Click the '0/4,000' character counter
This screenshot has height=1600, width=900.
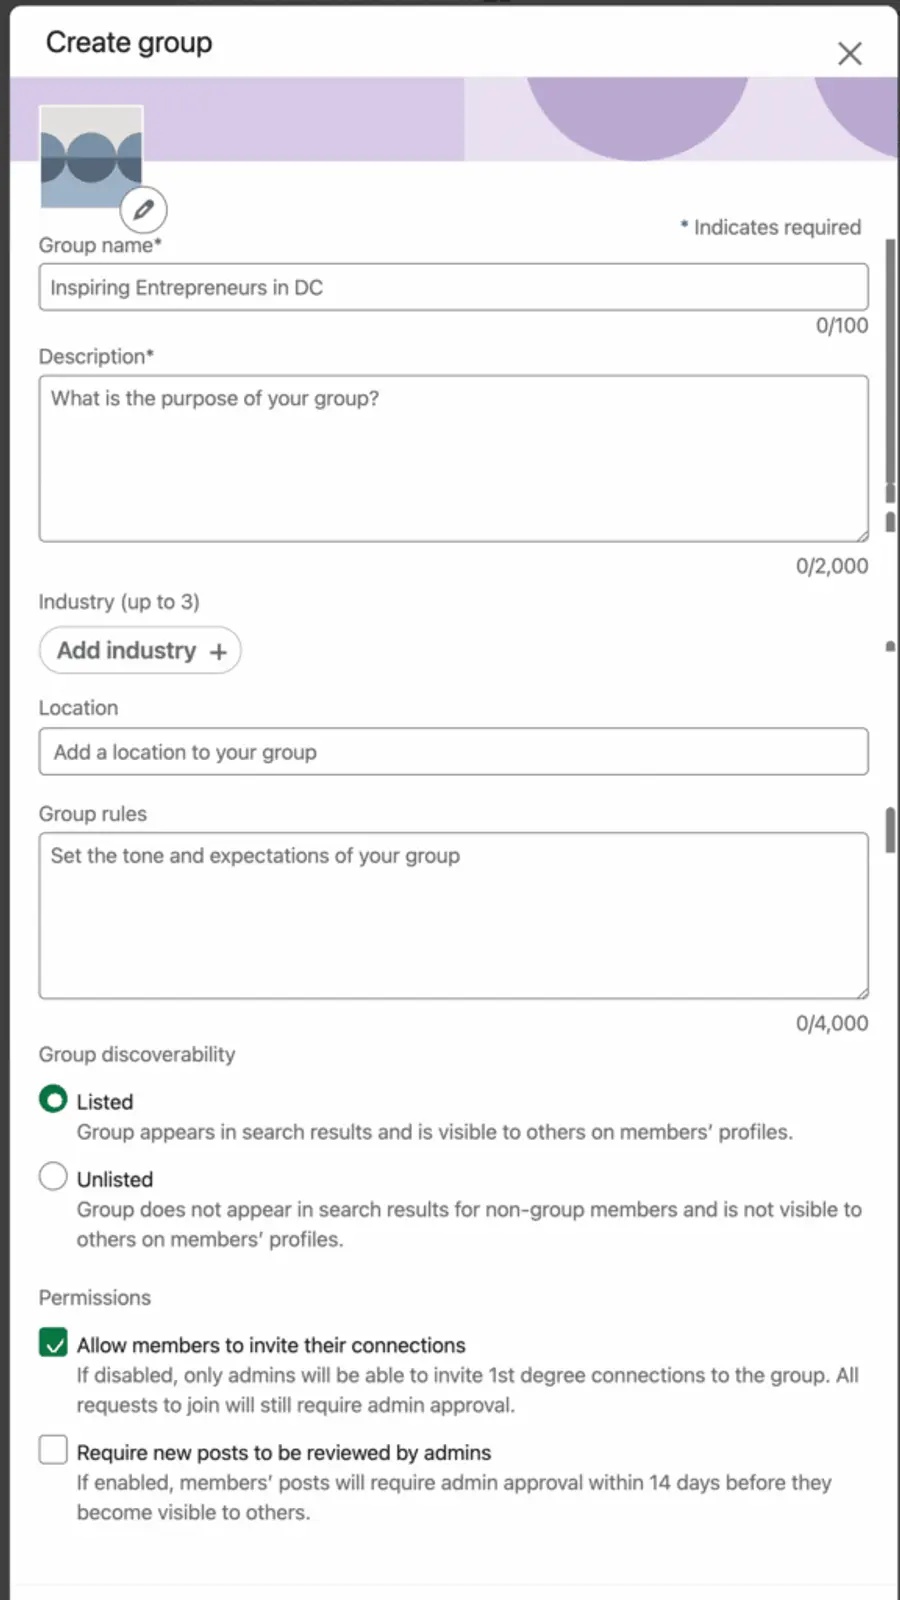click(832, 1023)
